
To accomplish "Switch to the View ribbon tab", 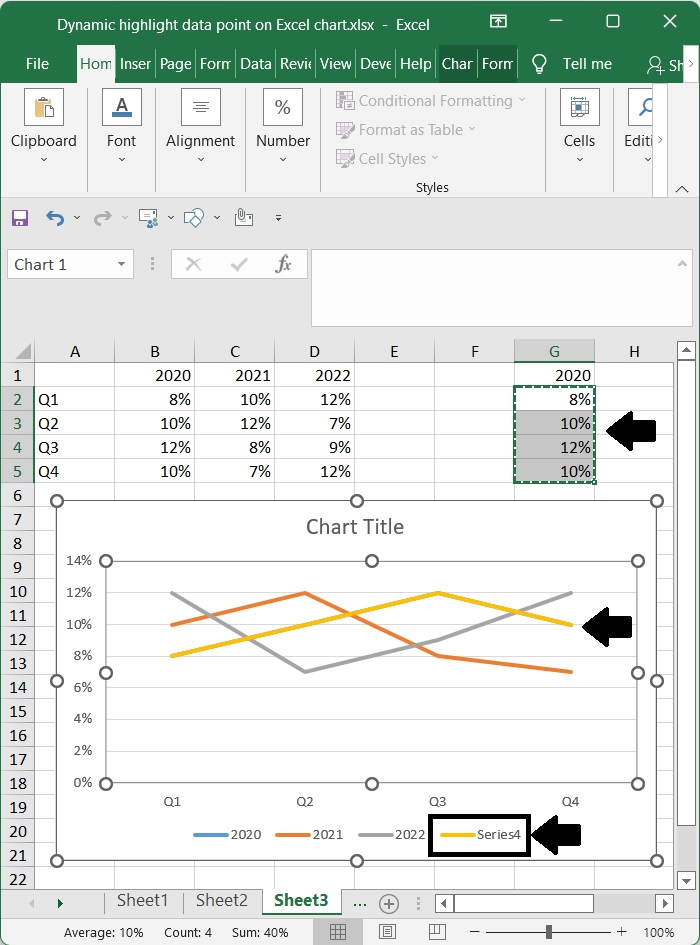I will pos(335,64).
